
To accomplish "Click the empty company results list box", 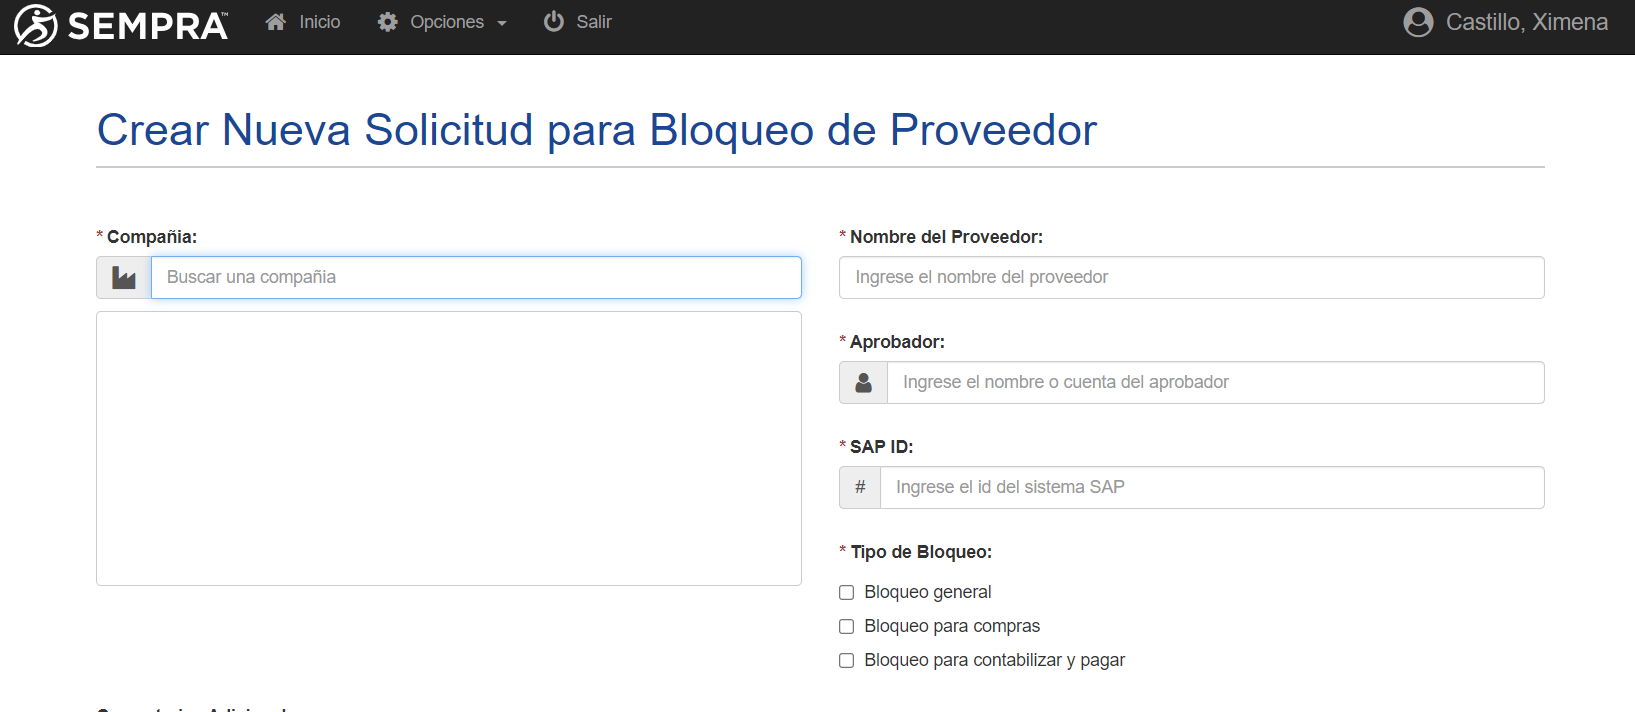I will [449, 448].
